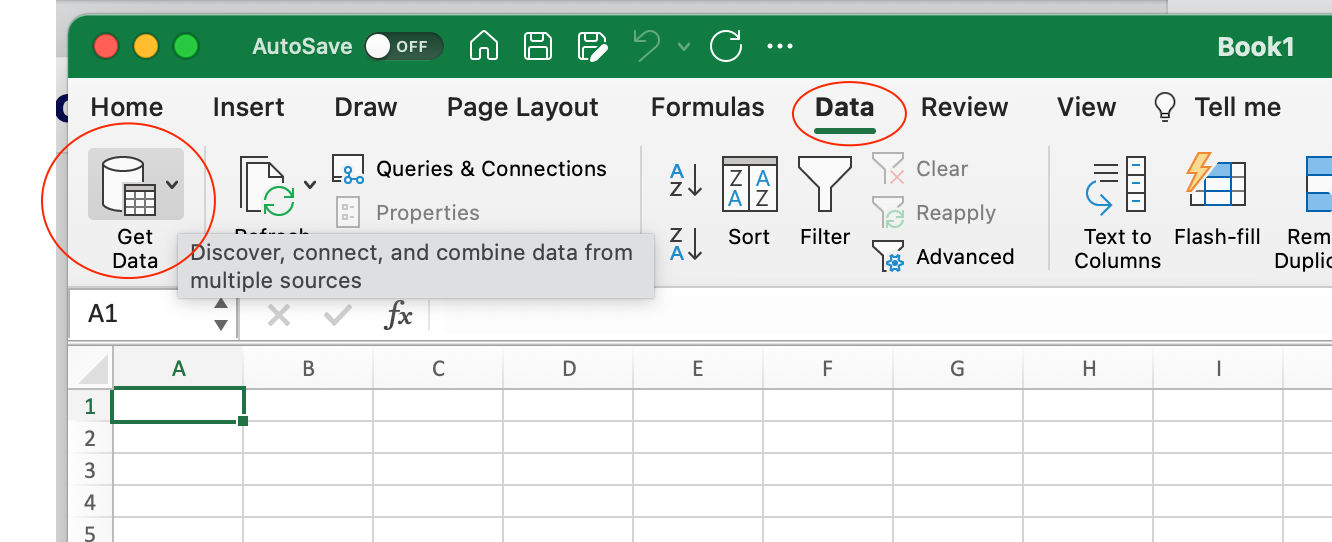
Task: Click the Name Box showing A1
Action: coord(140,314)
